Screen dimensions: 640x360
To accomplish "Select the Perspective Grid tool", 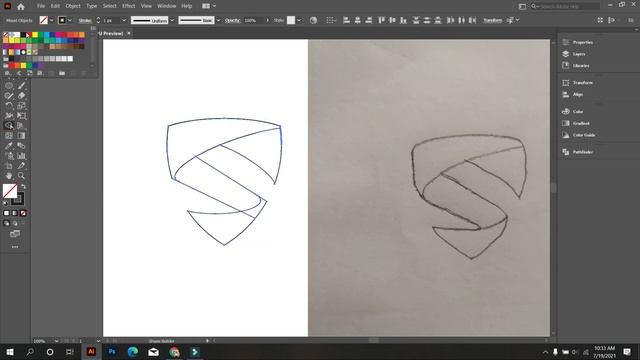I will pyautogui.click(x=22, y=126).
